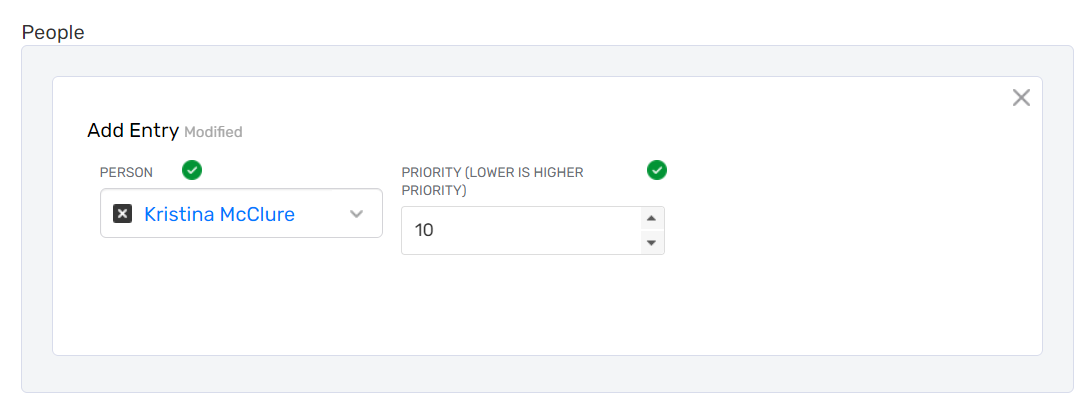1086x408 pixels.
Task: Click the People section title
Action: click(53, 32)
